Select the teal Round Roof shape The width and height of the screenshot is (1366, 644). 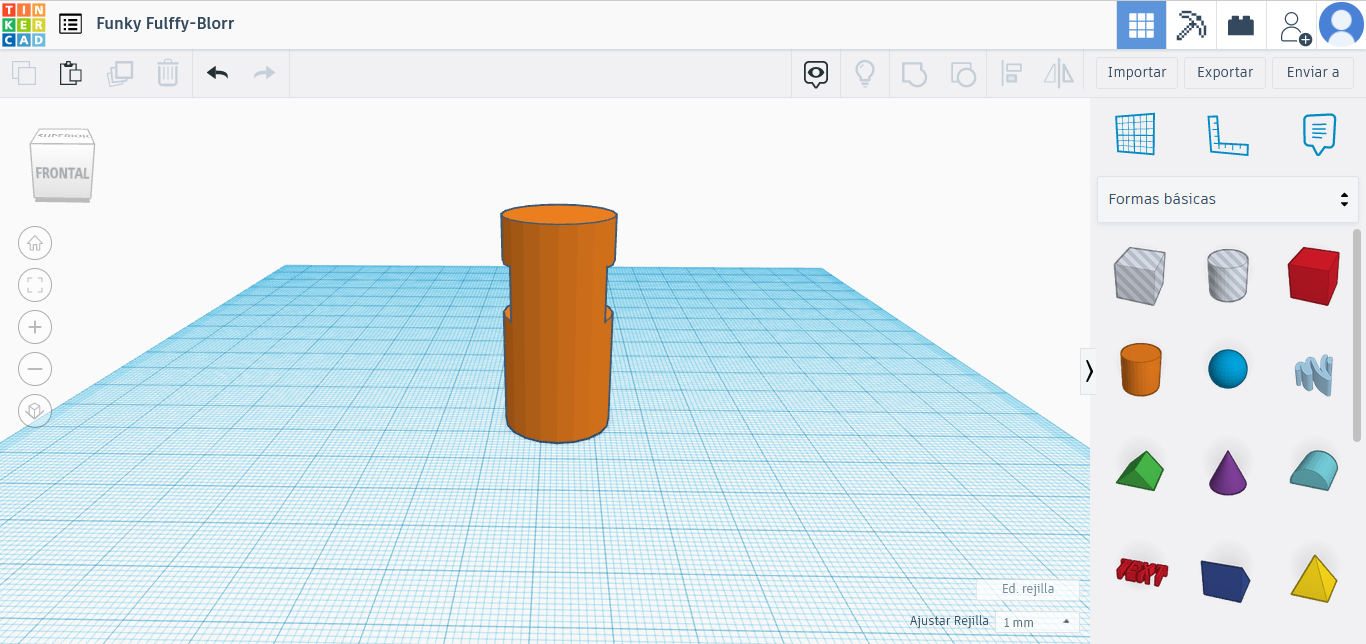1313,470
